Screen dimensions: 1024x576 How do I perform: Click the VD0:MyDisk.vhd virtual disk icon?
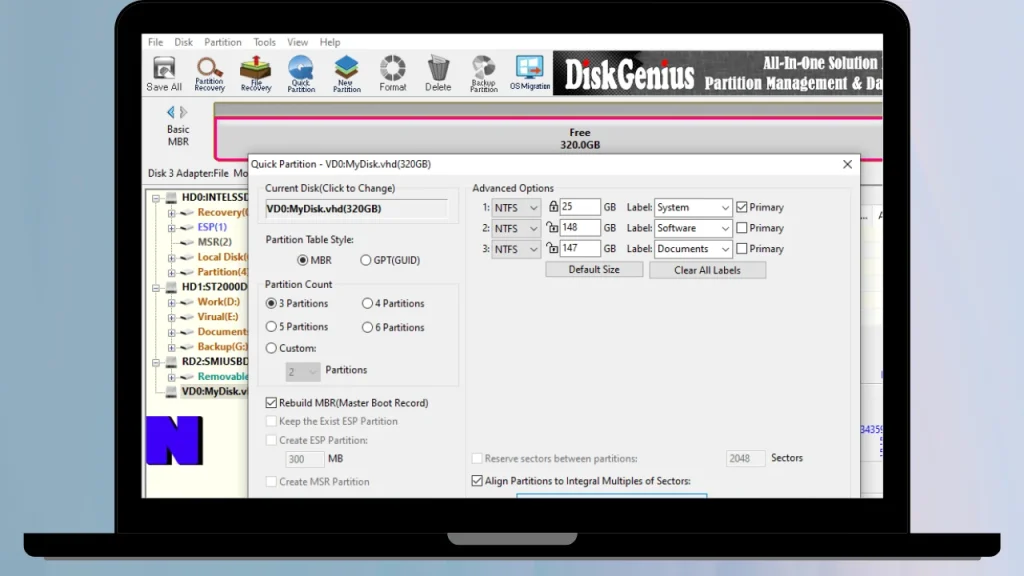[171, 392]
